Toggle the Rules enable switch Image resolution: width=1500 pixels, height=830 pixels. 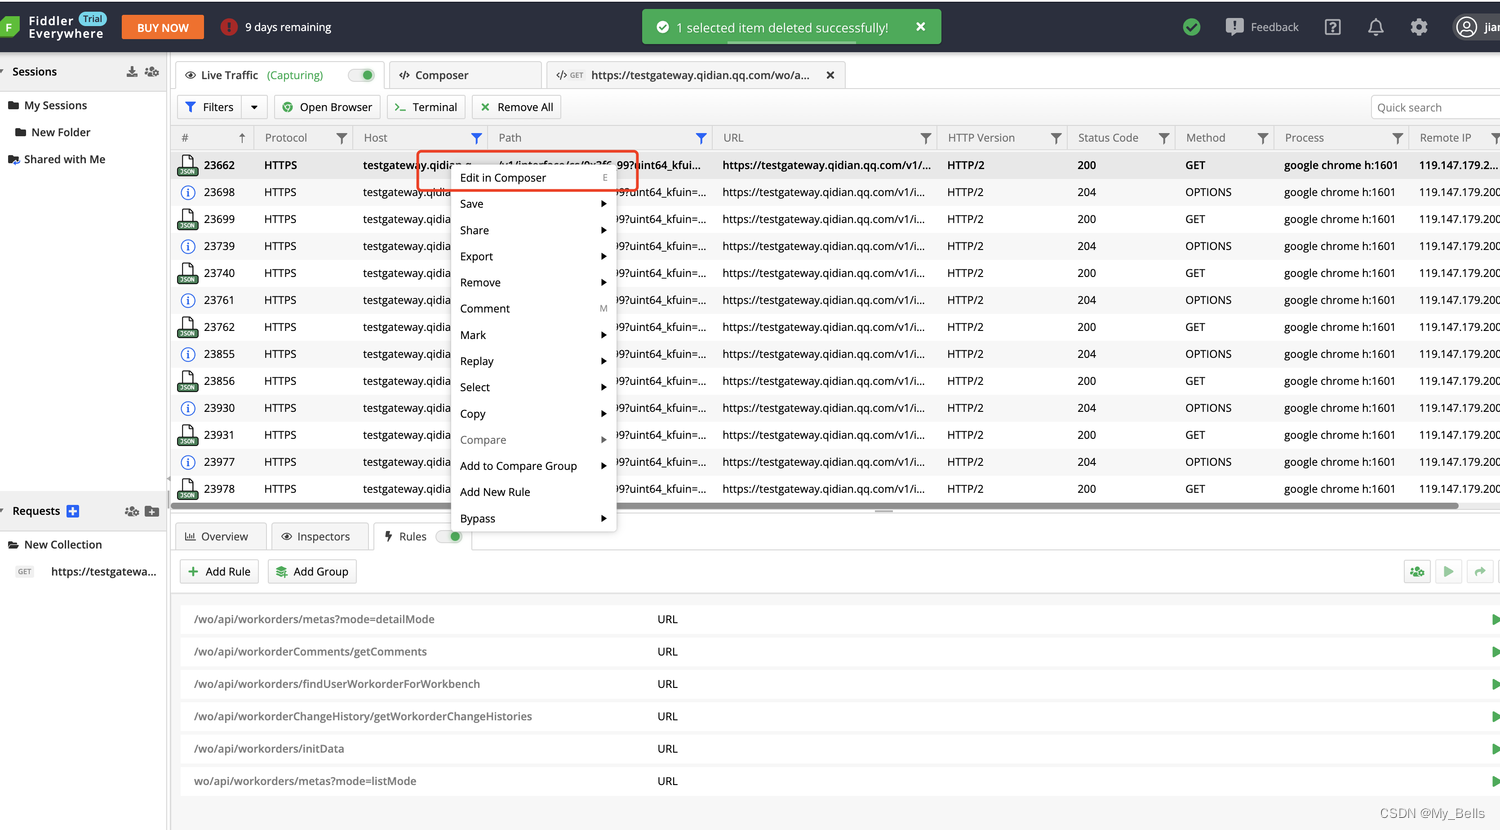click(450, 537)
